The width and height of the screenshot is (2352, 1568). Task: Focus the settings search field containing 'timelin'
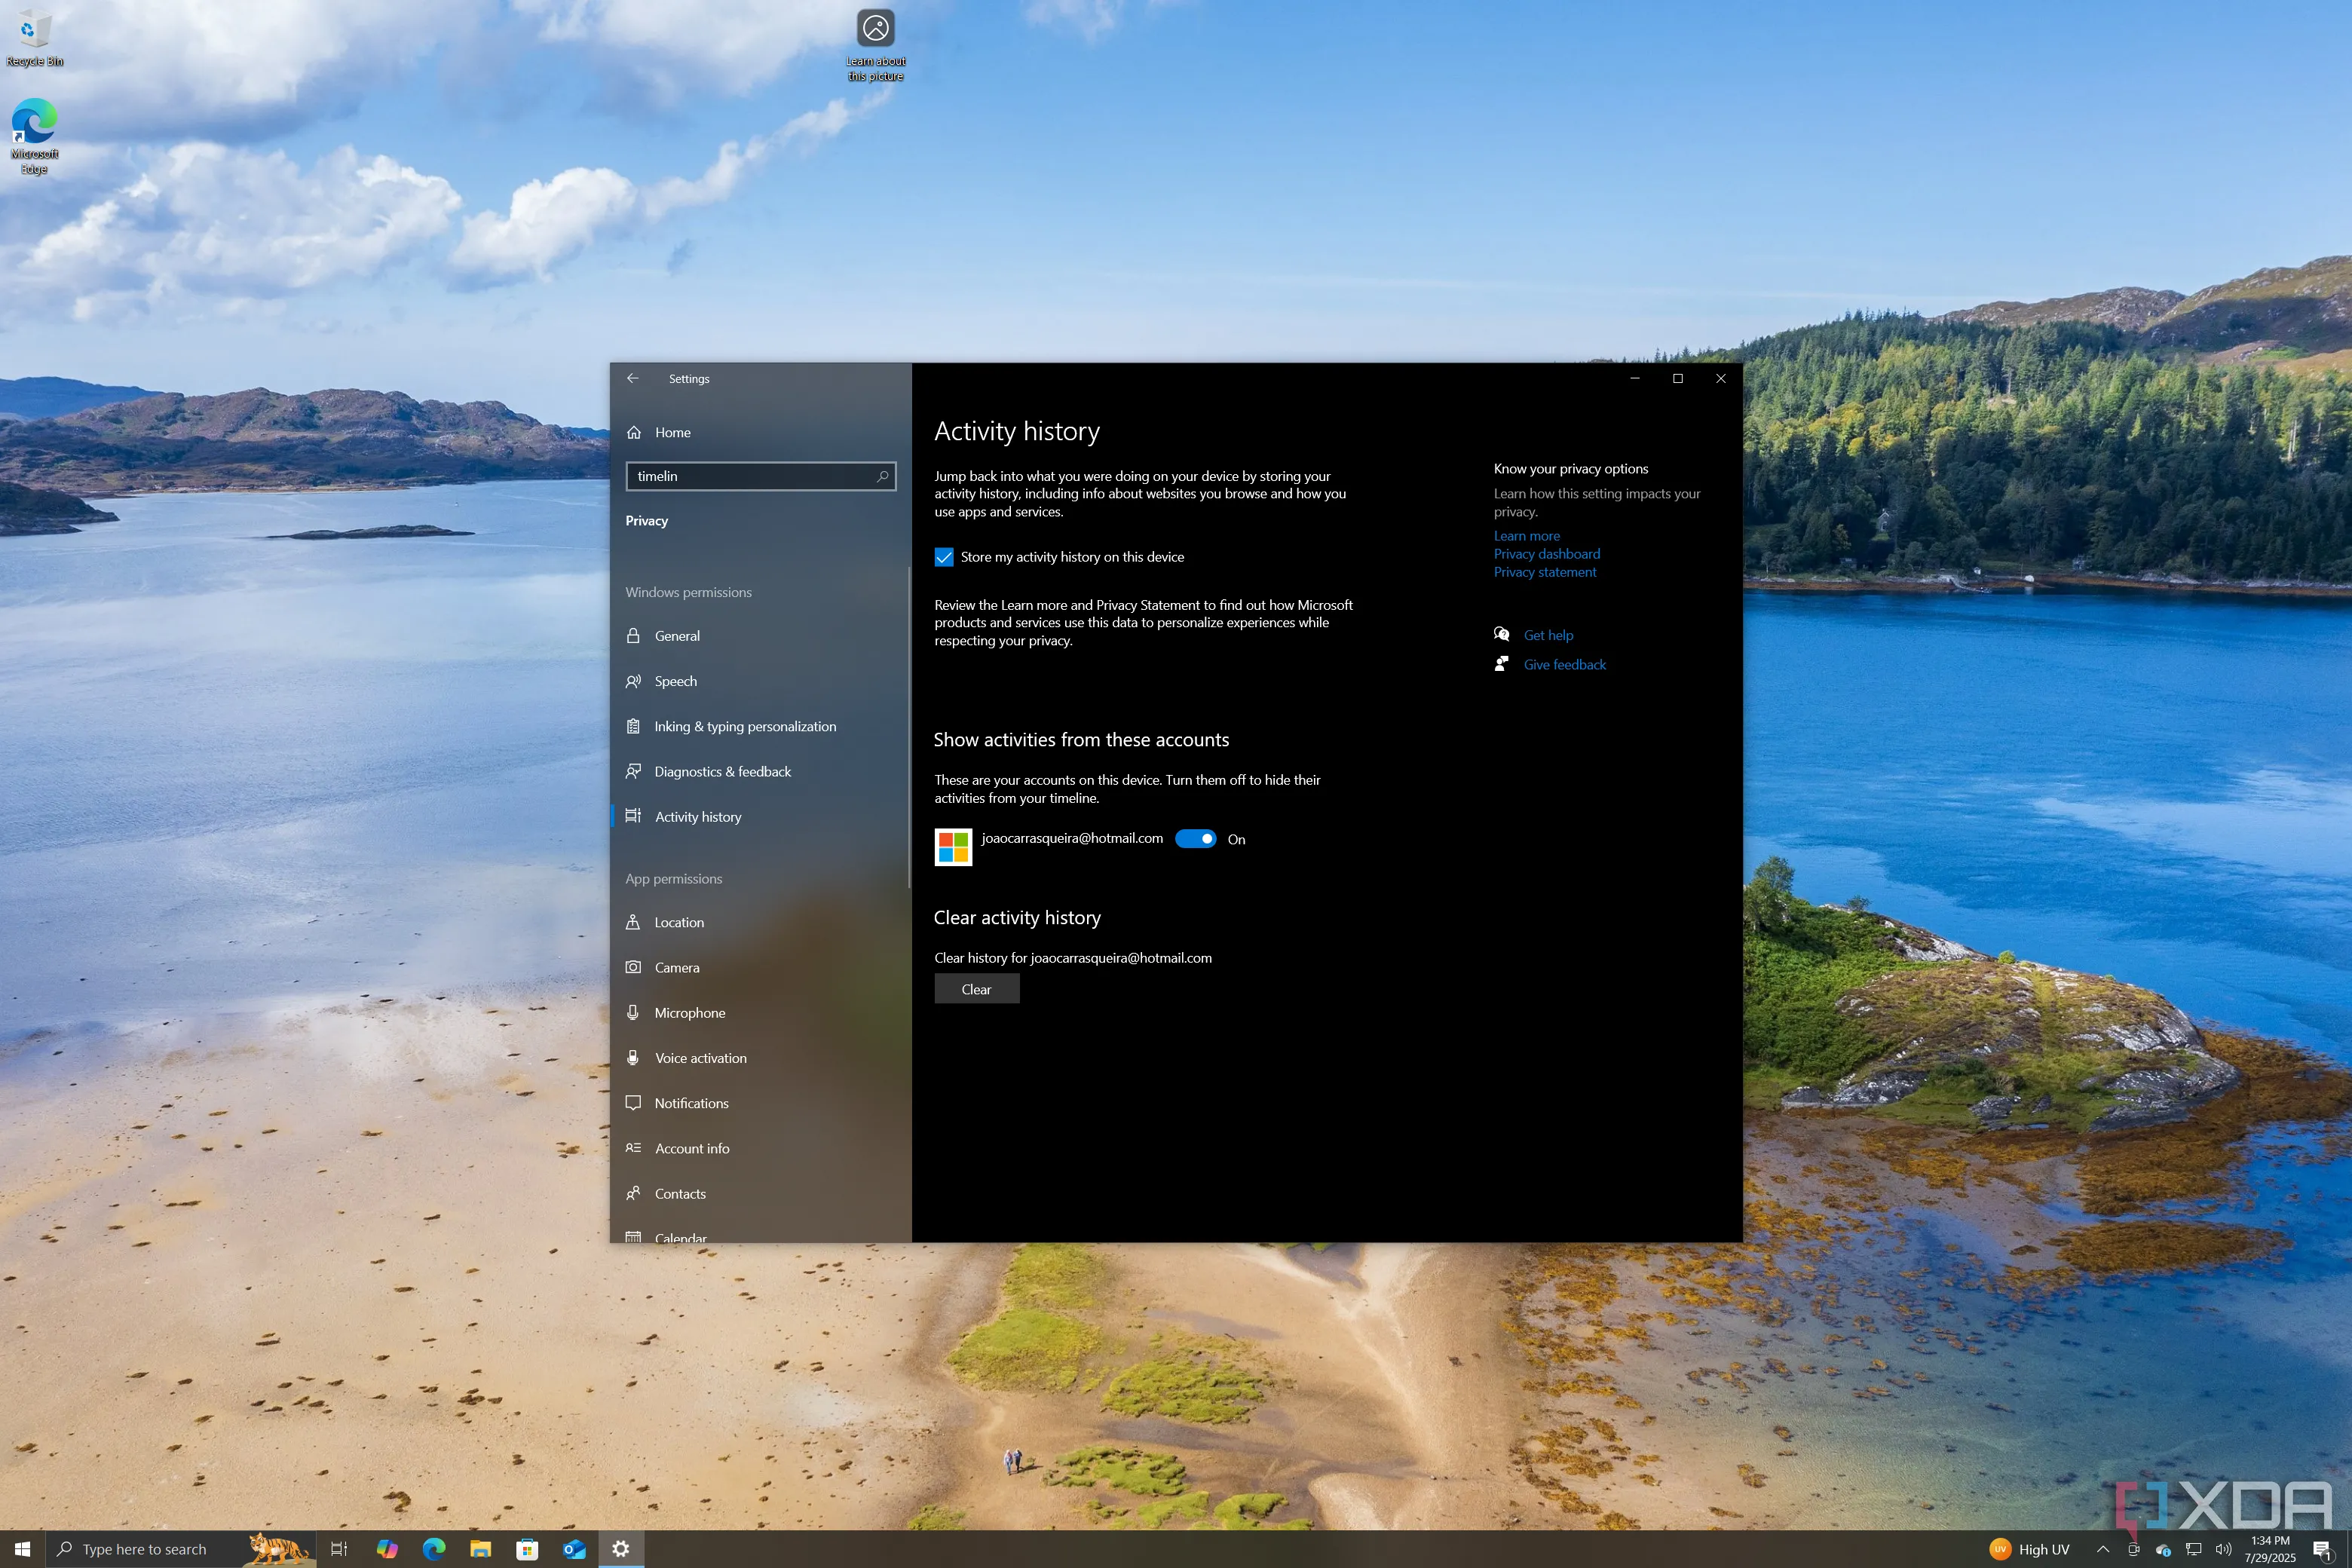pyautogui.click(x=760, y=476)
